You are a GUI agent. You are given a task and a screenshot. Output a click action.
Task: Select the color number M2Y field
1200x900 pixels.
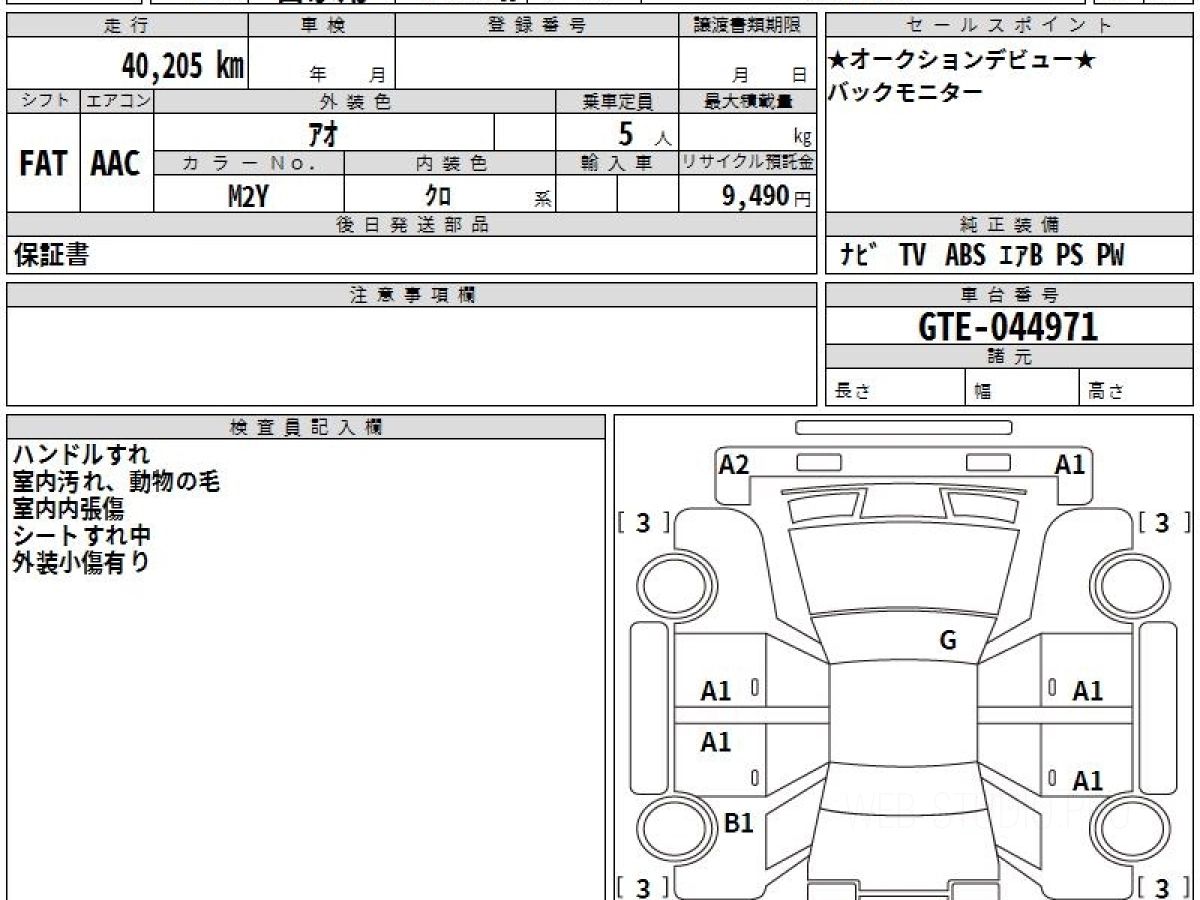249,196
